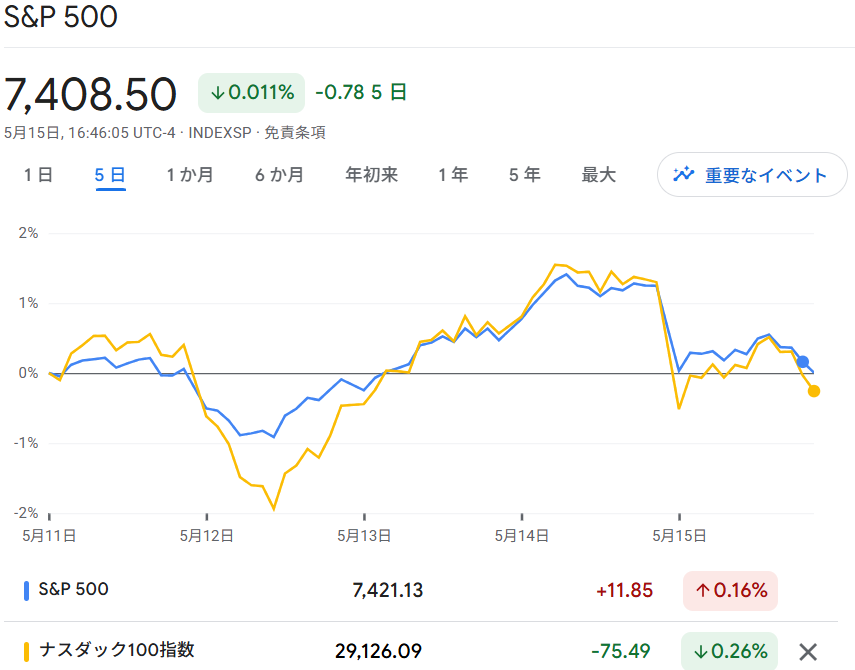Click the sparkle chart icon in 重要なイベント
The width and height of the screenshot is (855, 670).
[683, 174]
